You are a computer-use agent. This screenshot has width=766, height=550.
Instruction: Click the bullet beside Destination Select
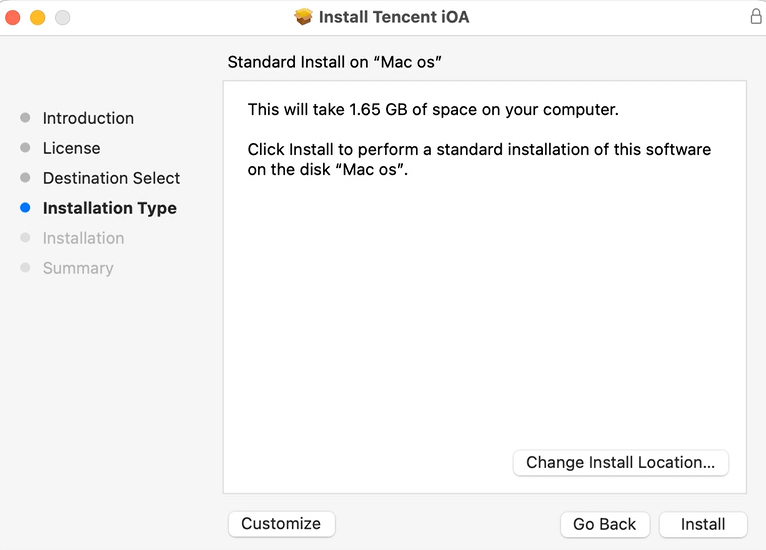[x=25, y=177]
